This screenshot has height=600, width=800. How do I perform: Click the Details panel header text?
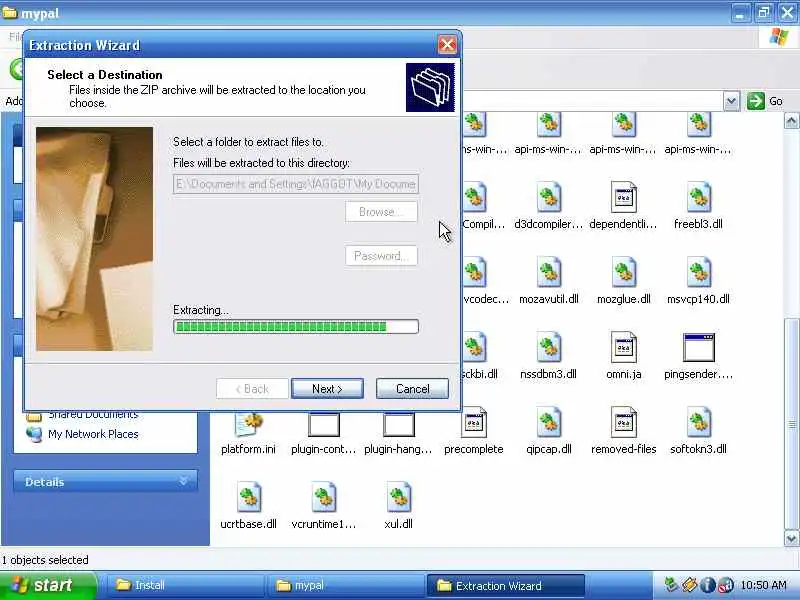pos(44,482)
